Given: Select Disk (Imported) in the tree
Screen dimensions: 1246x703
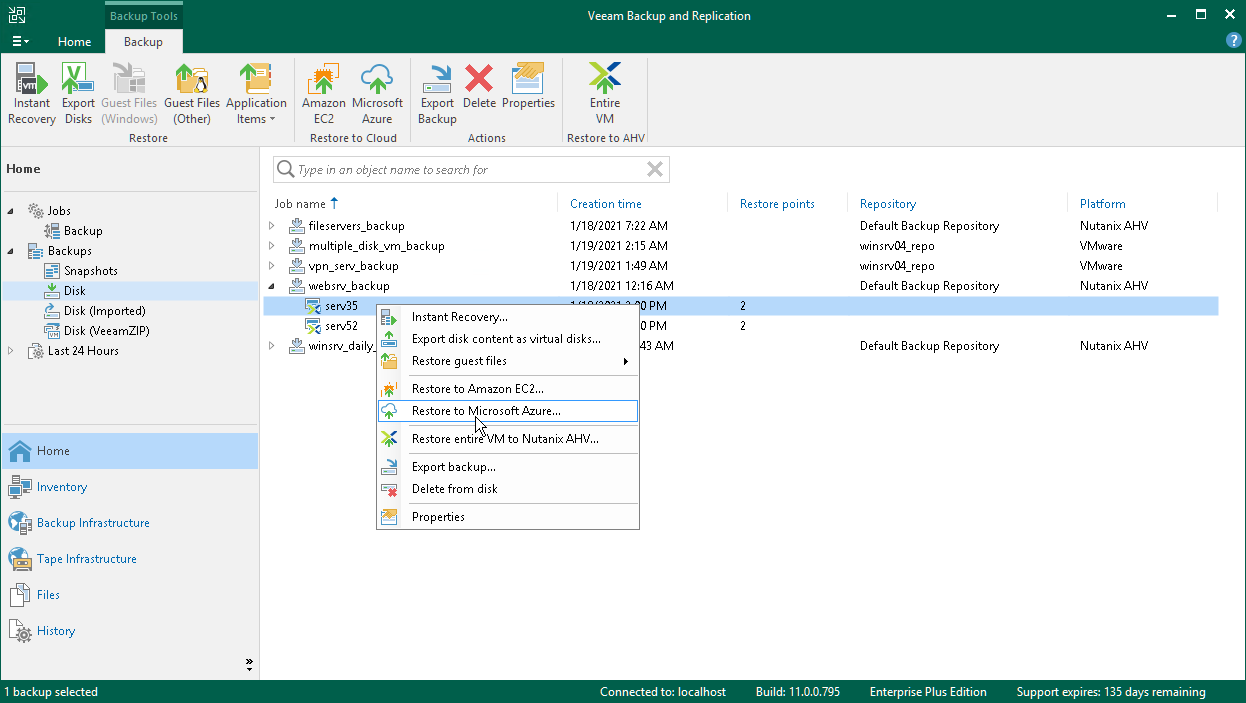Looking at the screenshot, I should [104, 311].
